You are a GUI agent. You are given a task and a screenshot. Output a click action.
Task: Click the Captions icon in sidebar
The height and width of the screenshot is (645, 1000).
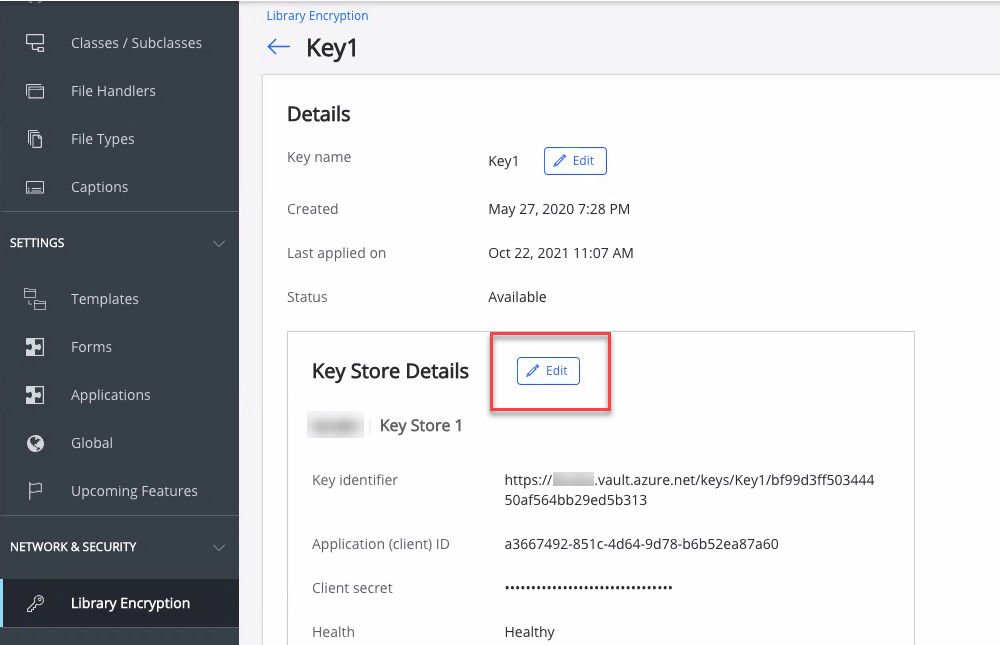(35, 187)
